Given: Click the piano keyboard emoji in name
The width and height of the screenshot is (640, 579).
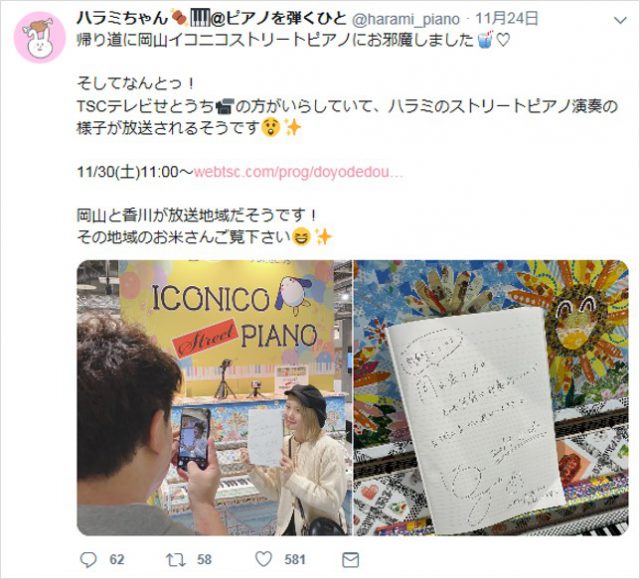Looking at the screenshot, I should (200, 18).
